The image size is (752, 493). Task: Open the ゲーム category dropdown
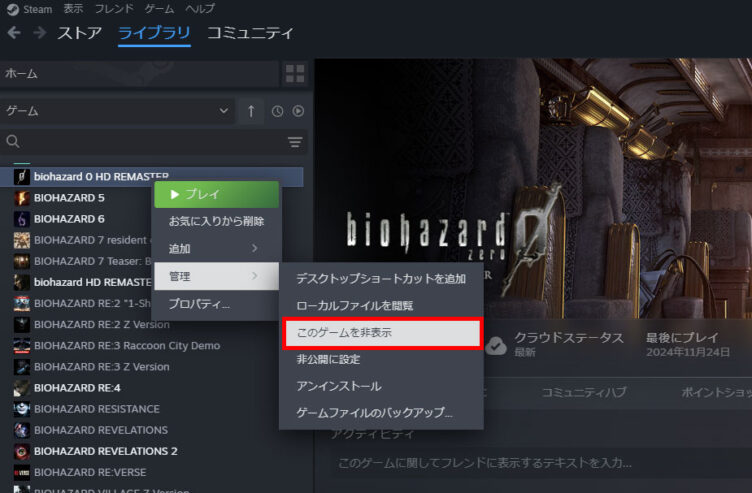(x=118, y=111)
